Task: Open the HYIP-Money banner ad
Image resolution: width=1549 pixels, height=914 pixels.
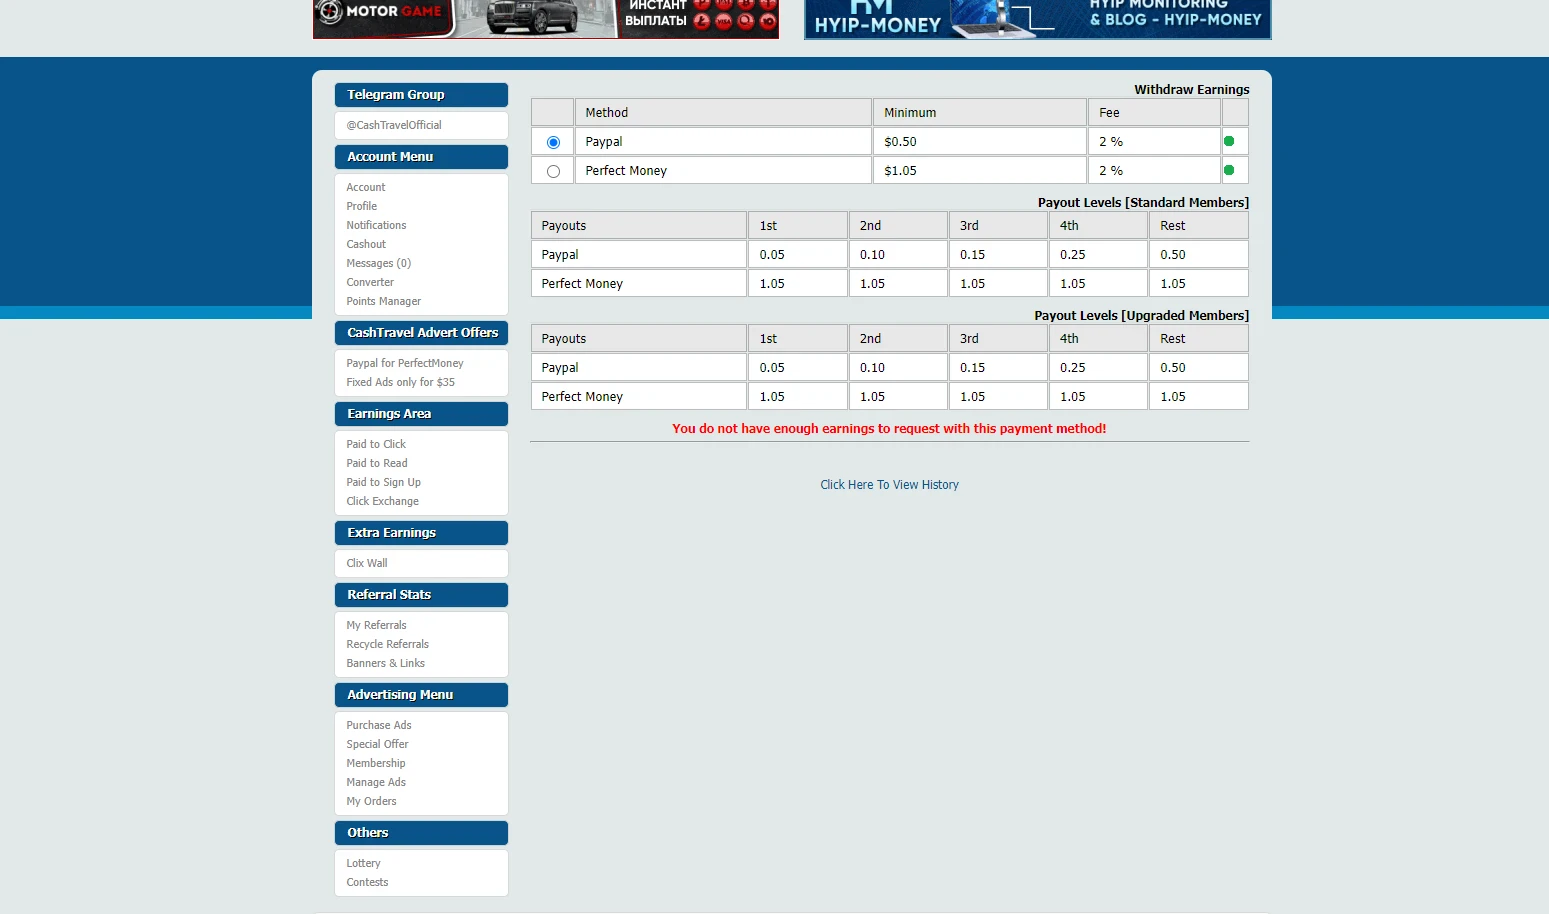Action: [1038, 19]
